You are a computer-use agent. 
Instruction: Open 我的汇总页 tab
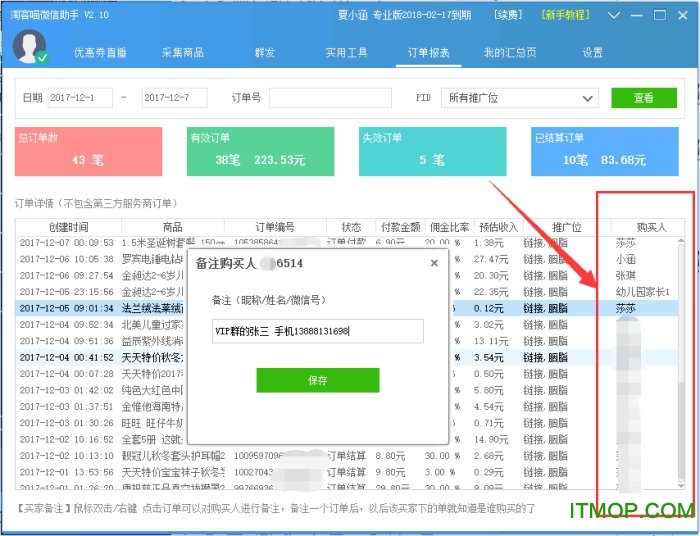click(510, 53)
